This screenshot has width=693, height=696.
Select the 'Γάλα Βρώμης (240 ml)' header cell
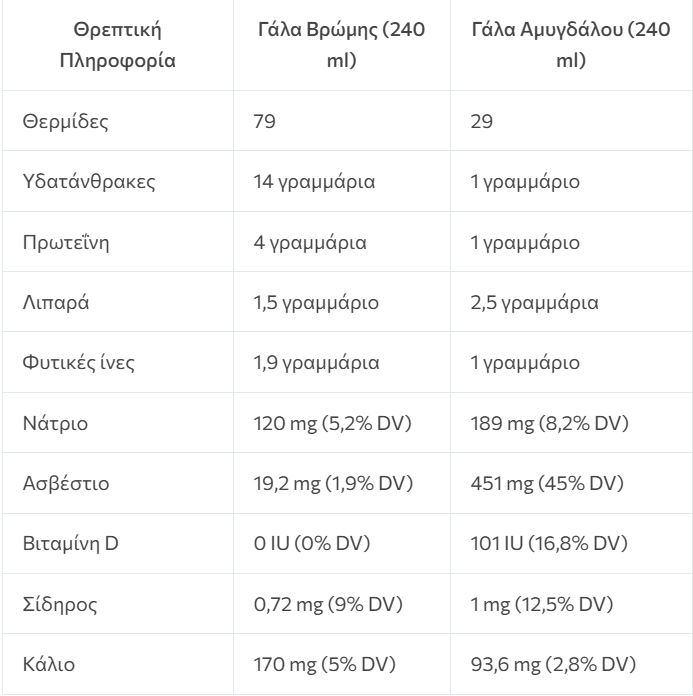click(x=341, y=45)
